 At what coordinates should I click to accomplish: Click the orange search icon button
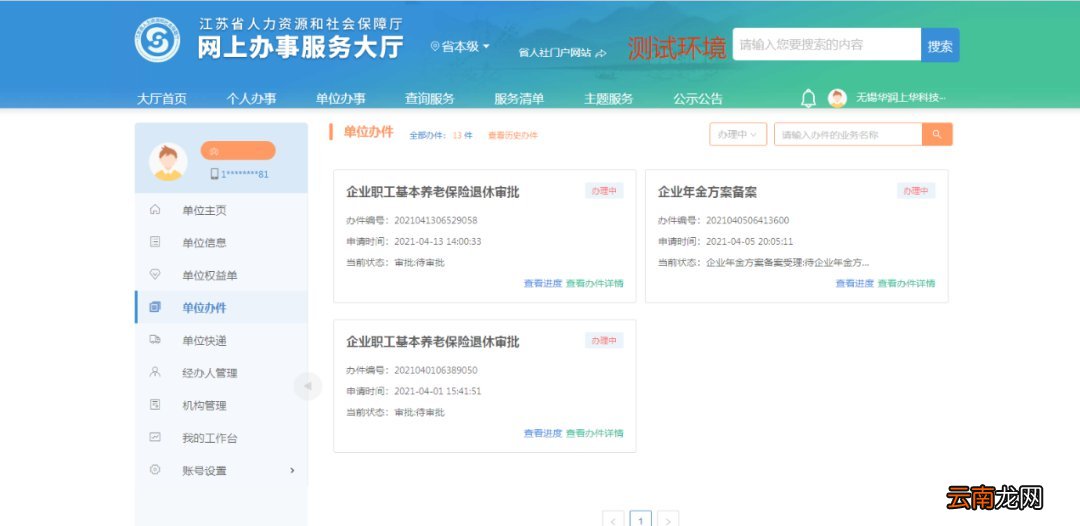[937, 134]
